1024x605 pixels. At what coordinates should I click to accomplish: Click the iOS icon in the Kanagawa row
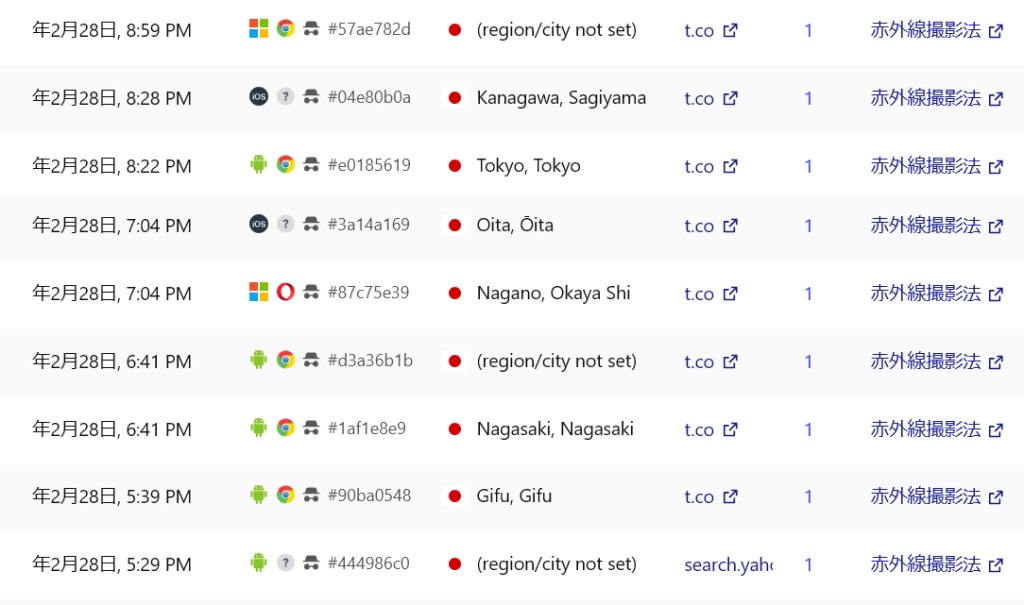point(258,97)
